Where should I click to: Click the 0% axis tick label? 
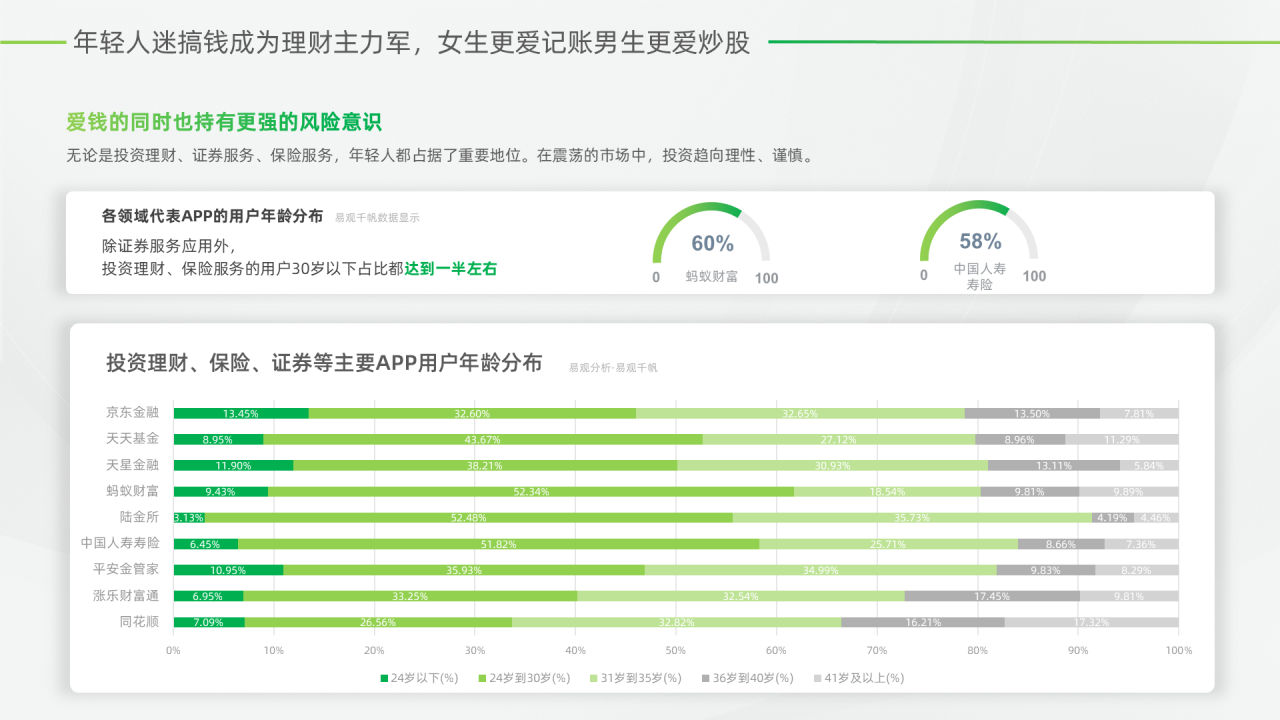click(x=173, y=650)
